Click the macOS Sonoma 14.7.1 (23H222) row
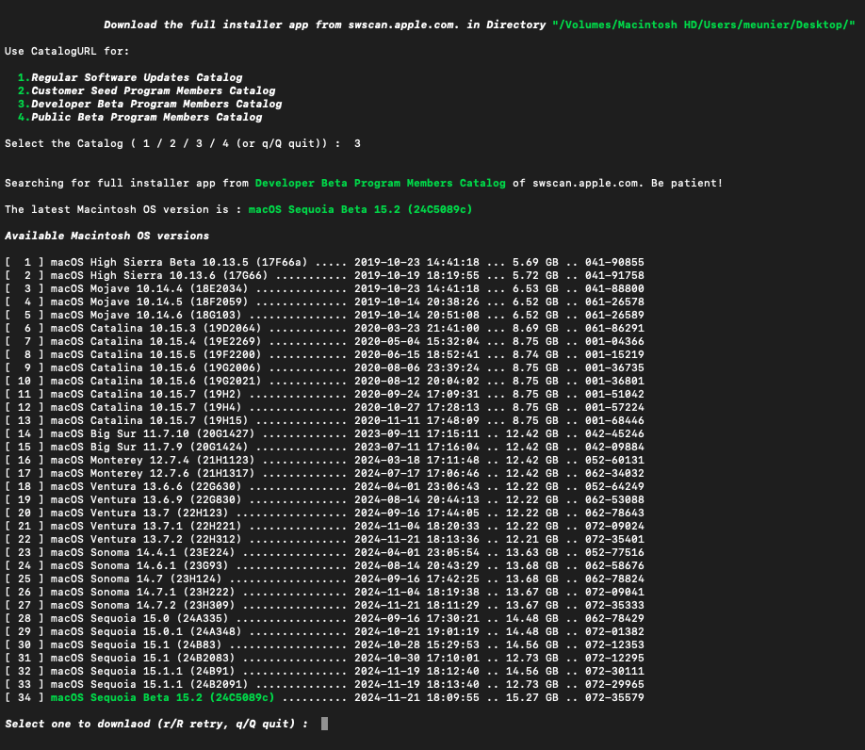 [324, 593]
